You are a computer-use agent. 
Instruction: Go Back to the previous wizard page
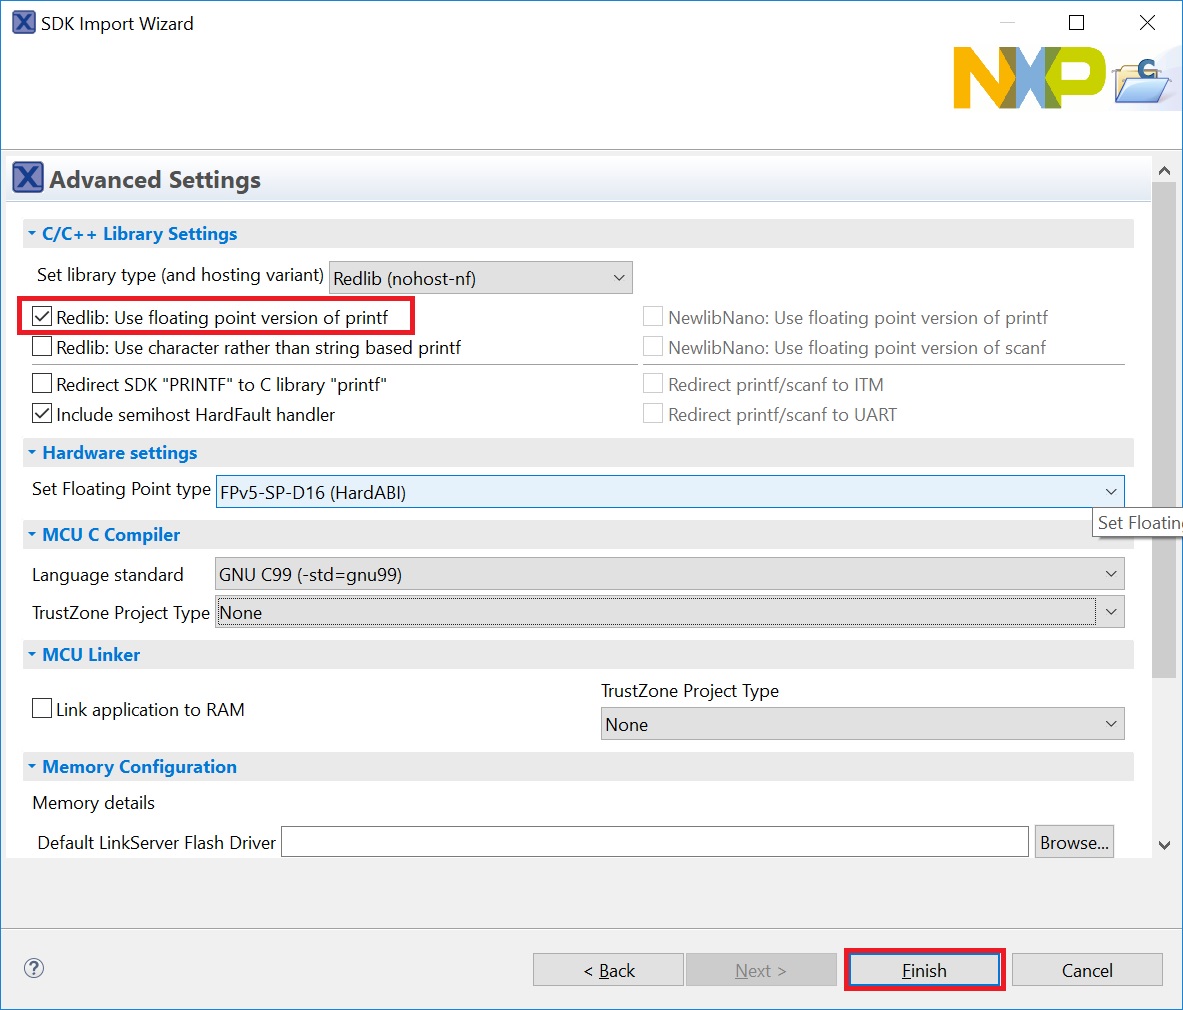tap(608, 970)
